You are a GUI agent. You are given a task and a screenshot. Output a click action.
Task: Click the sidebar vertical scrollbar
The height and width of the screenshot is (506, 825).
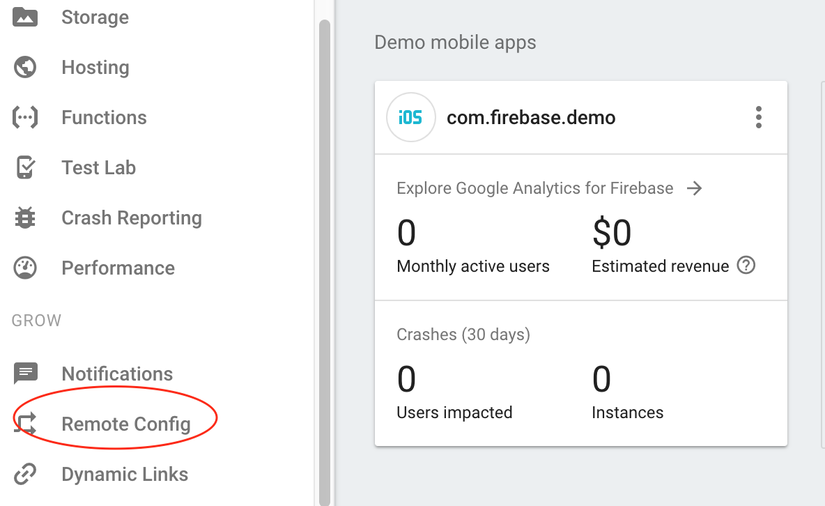click(325, 262)
